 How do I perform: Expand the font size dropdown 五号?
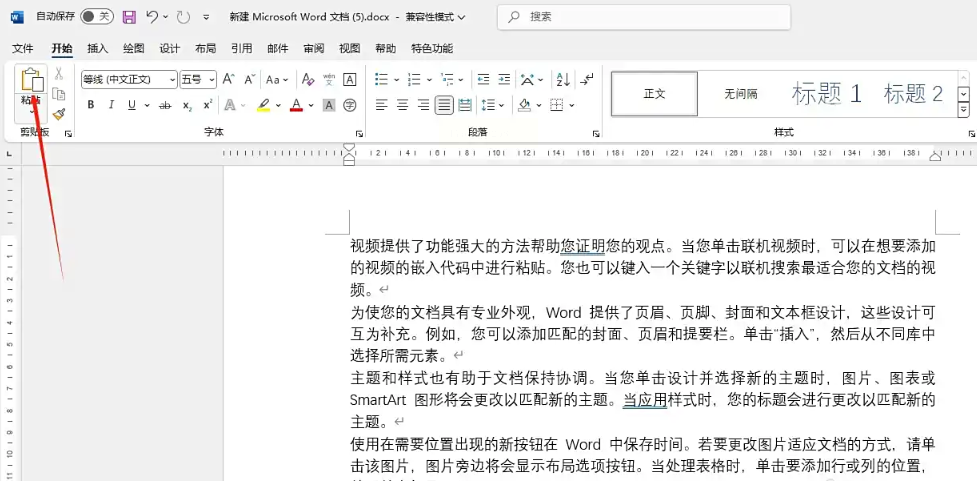(x=211, y=80)
